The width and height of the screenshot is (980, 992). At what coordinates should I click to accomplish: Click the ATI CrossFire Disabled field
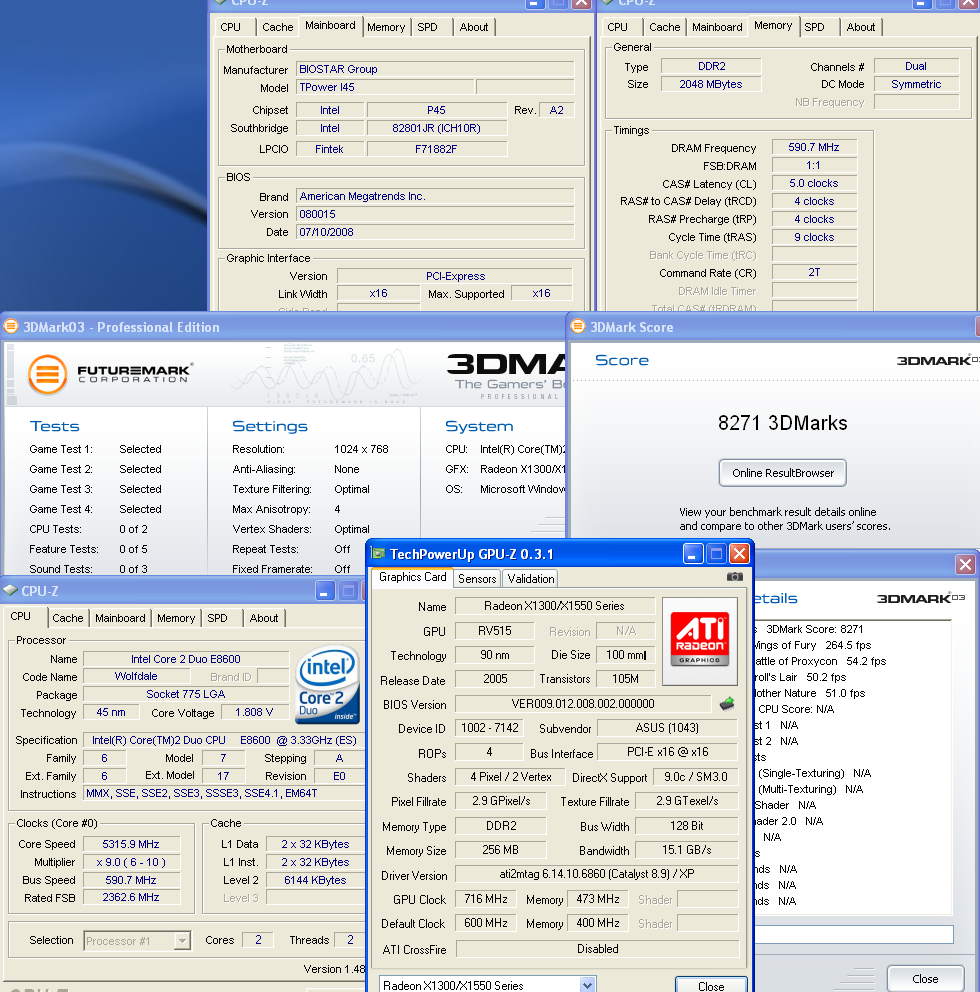coord(597,948)
